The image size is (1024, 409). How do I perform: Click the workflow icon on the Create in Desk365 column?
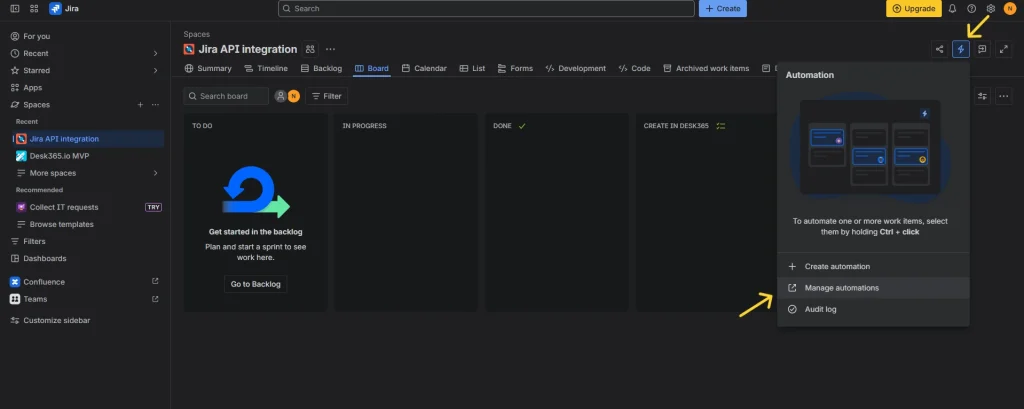[x=721, y=125]
